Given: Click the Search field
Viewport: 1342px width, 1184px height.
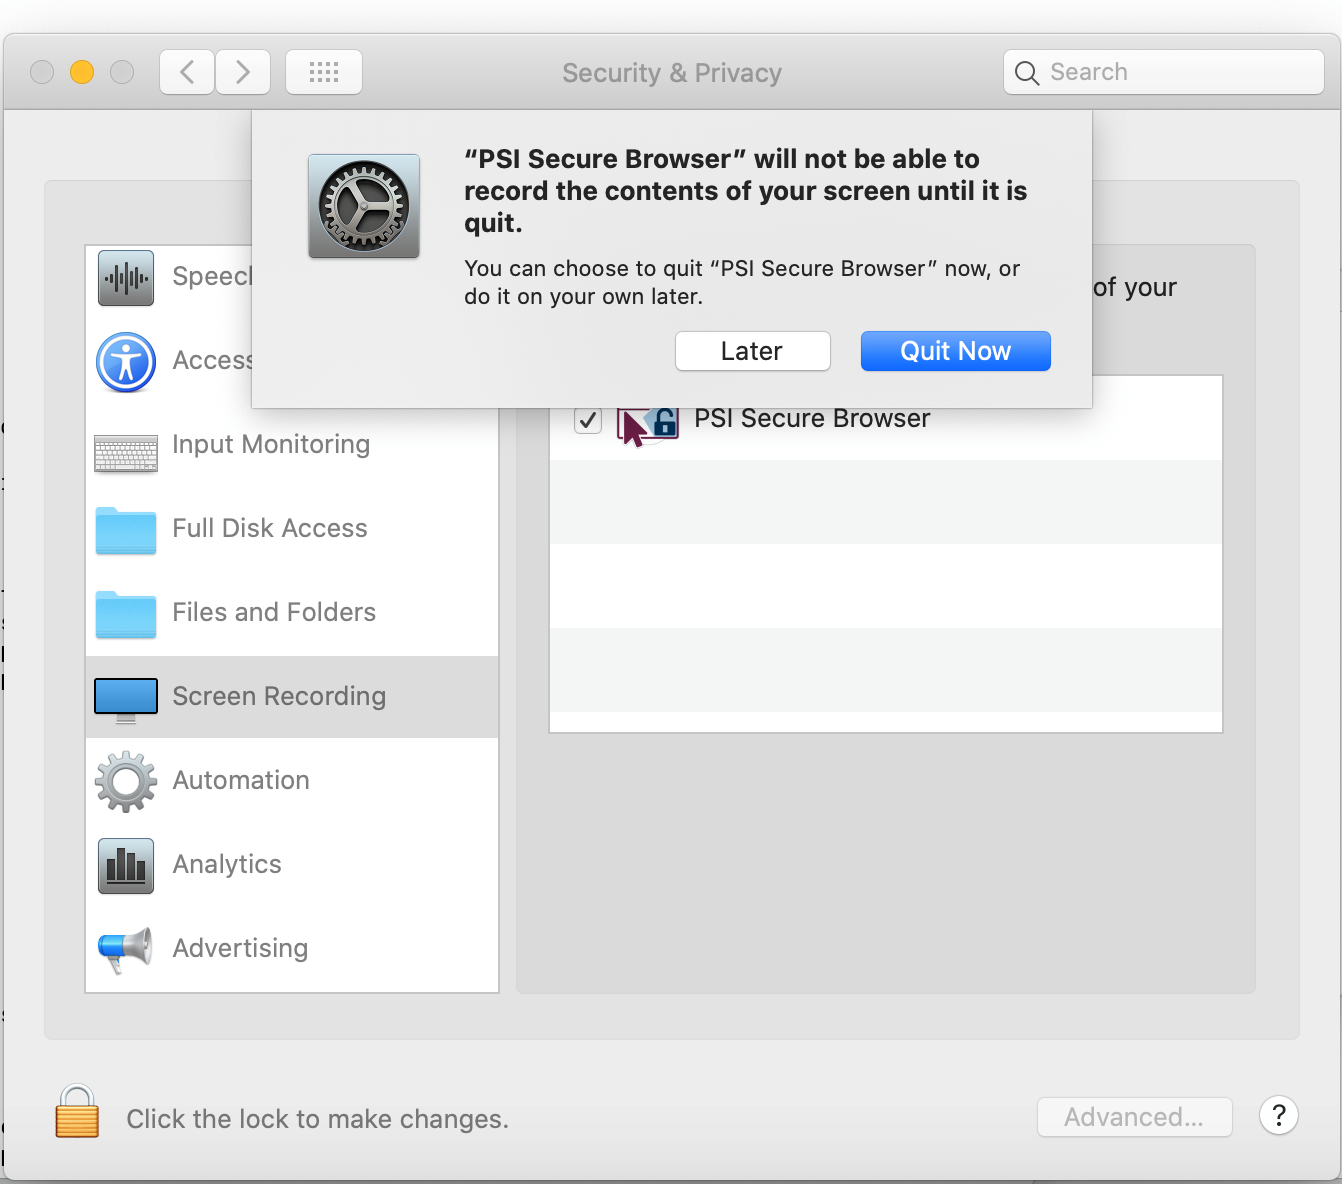Looking at the screenshot, I should point(1163,72).
